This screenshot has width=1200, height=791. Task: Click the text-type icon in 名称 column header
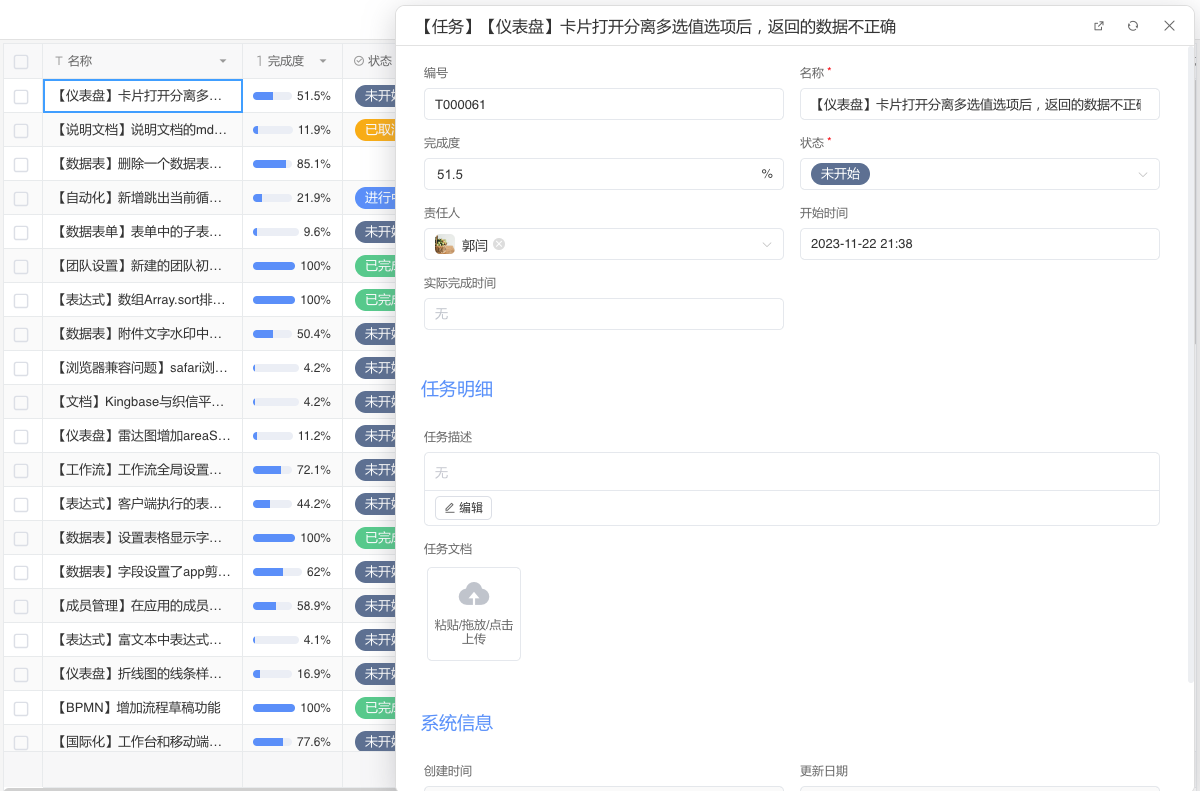click(59, 61)
